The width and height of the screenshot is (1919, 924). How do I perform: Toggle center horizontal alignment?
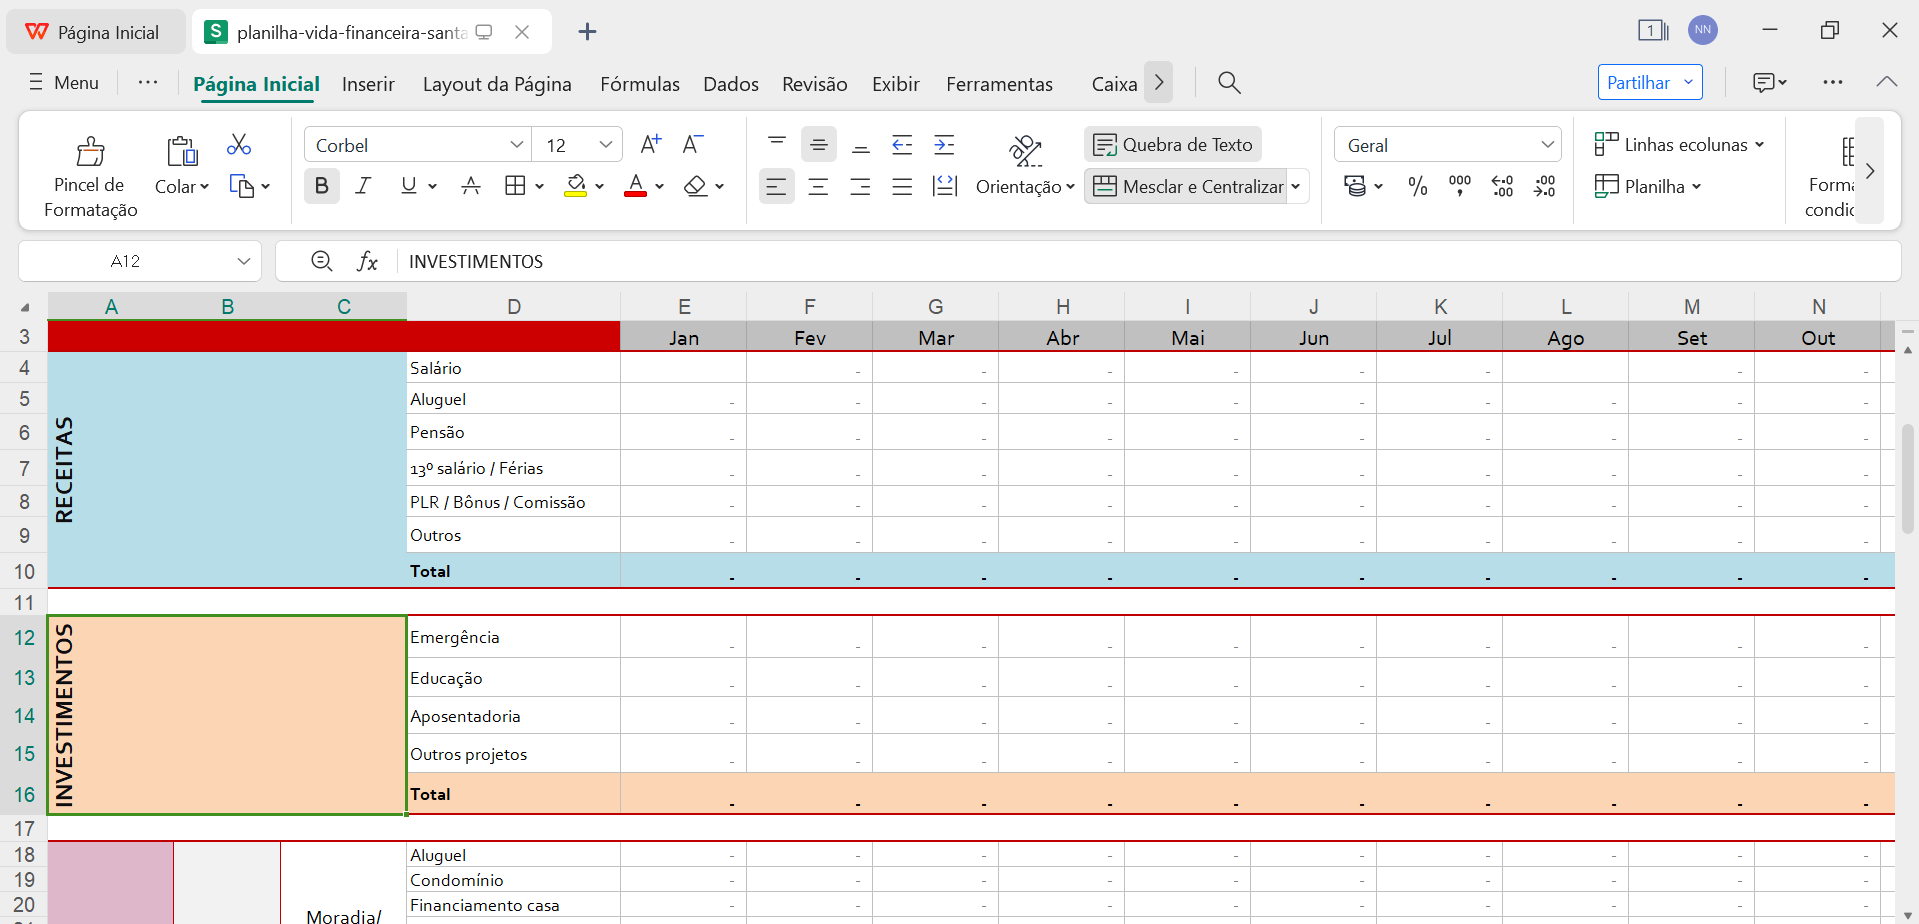(818, 186)
